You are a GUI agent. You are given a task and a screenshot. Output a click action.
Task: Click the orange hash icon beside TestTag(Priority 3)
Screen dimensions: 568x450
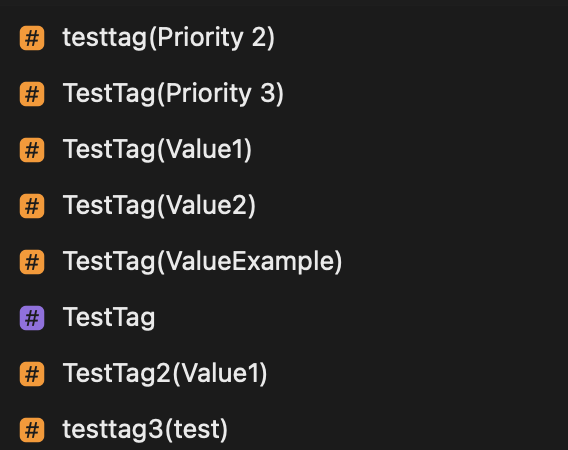[32, 94]
